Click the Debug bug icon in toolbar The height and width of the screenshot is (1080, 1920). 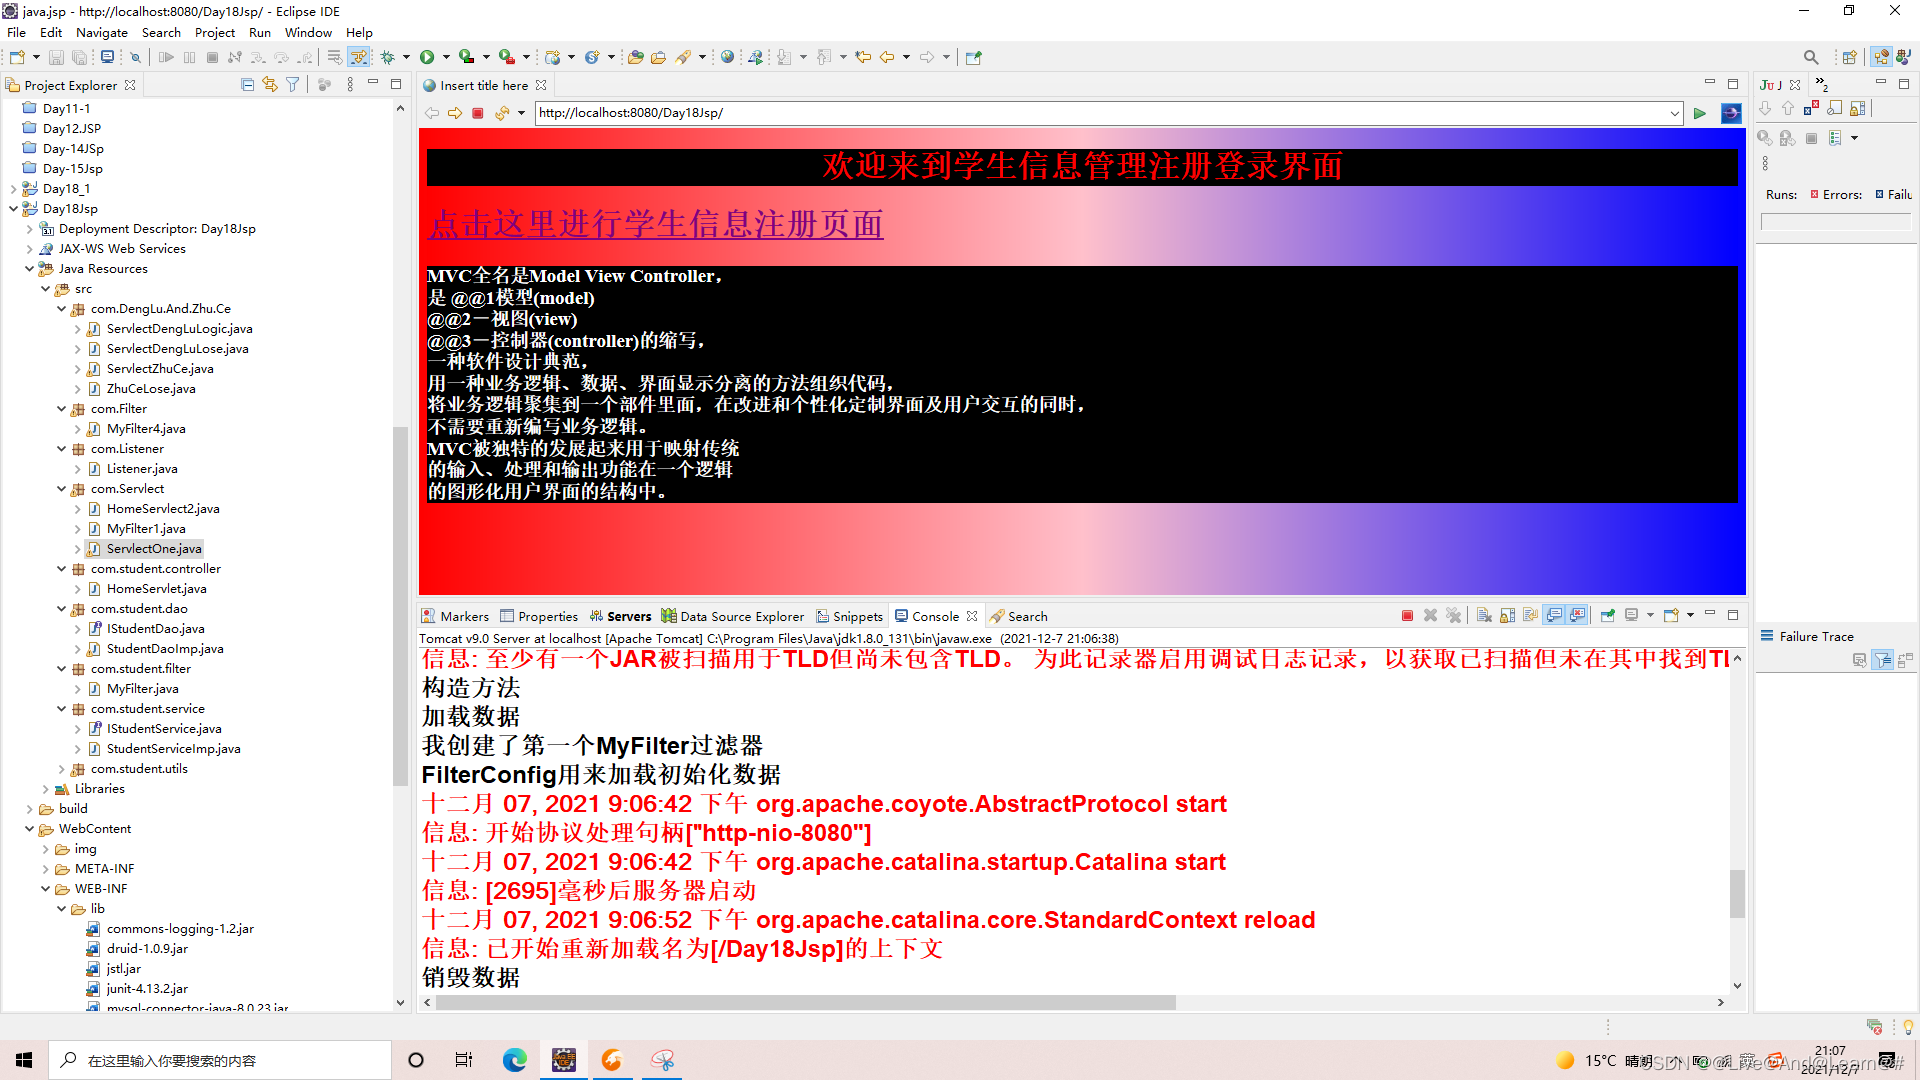pos(388,57)
